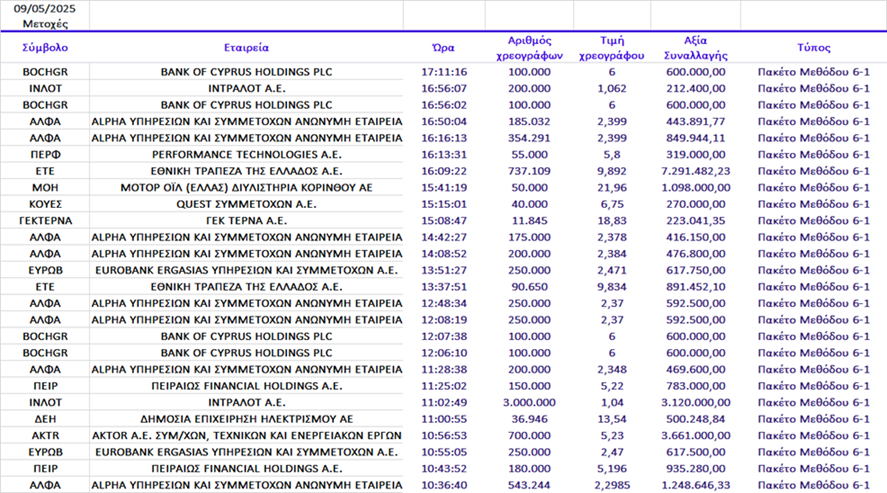Click value 617.500,00
887x493 pixels.
click(696, 452)
